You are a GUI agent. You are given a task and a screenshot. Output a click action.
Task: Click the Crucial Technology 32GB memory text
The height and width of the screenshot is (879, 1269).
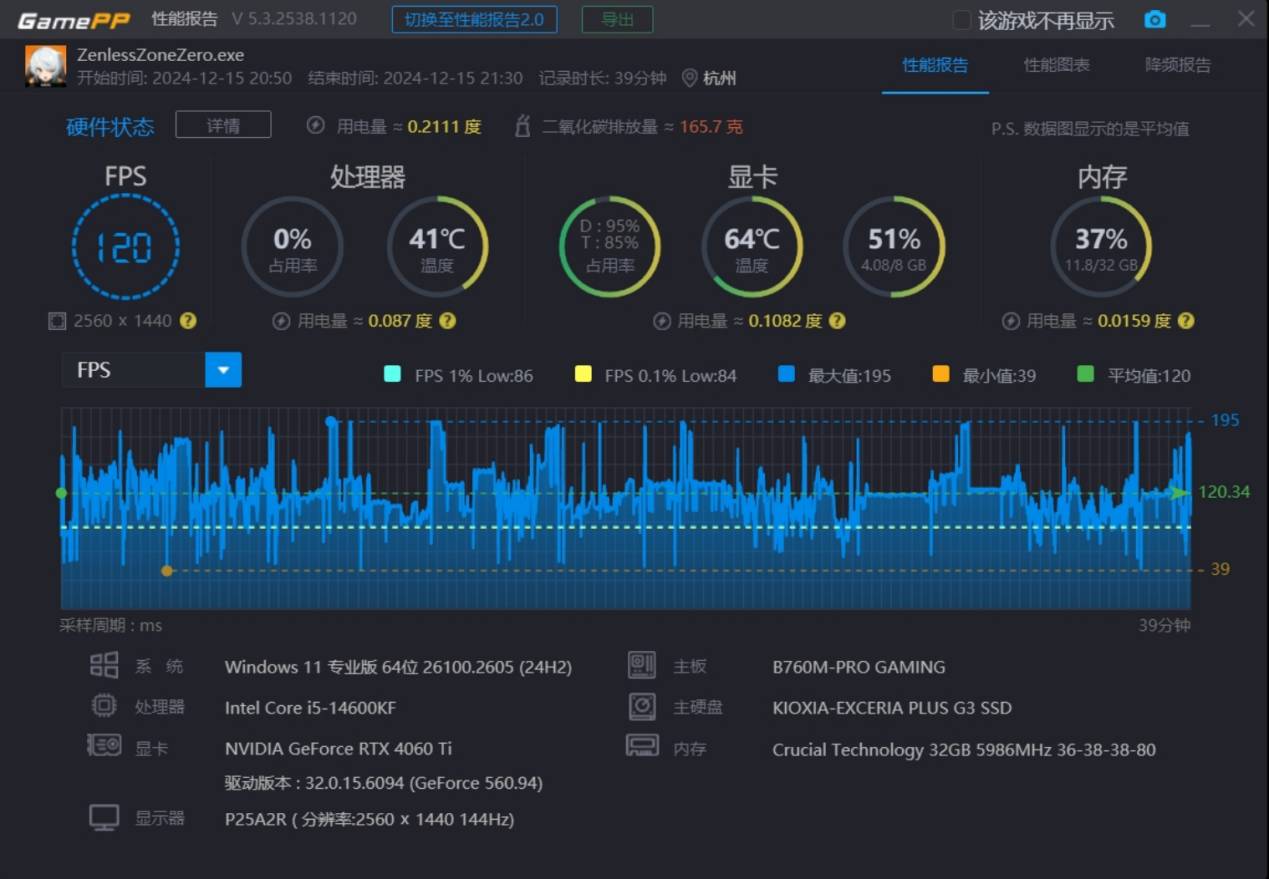pos(964,749)
